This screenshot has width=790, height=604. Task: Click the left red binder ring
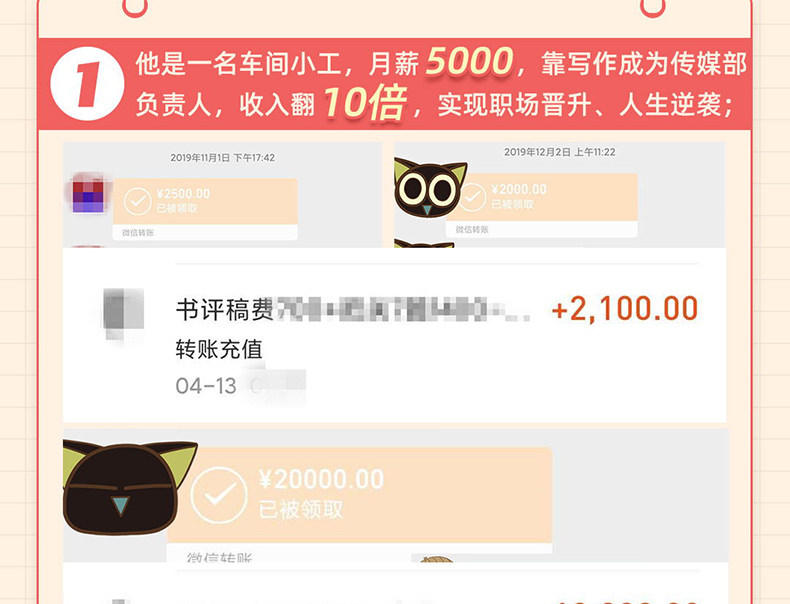click(135, 6)
